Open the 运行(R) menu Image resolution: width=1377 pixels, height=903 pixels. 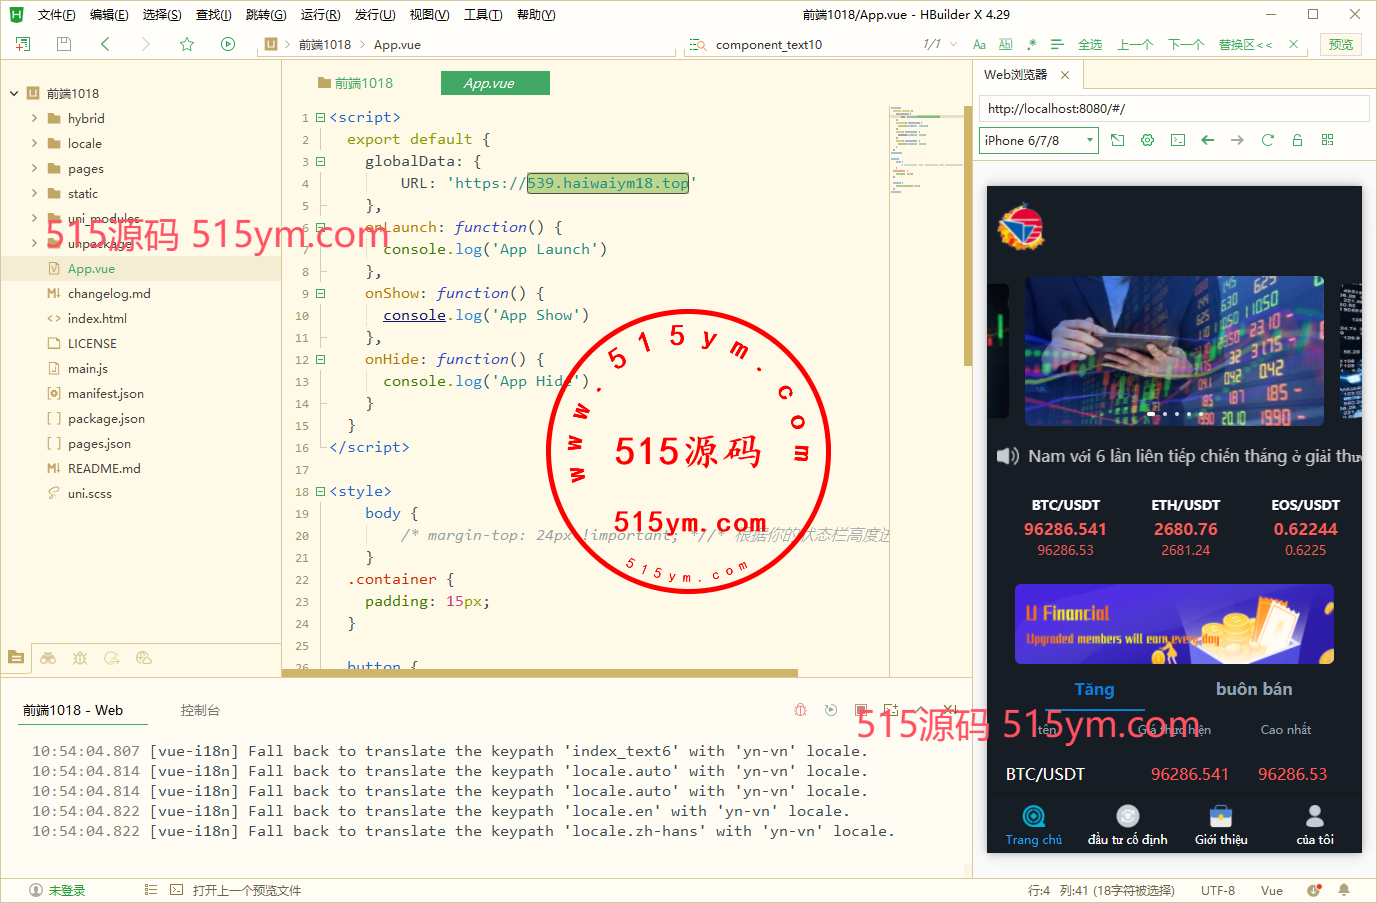pos(320,15)
